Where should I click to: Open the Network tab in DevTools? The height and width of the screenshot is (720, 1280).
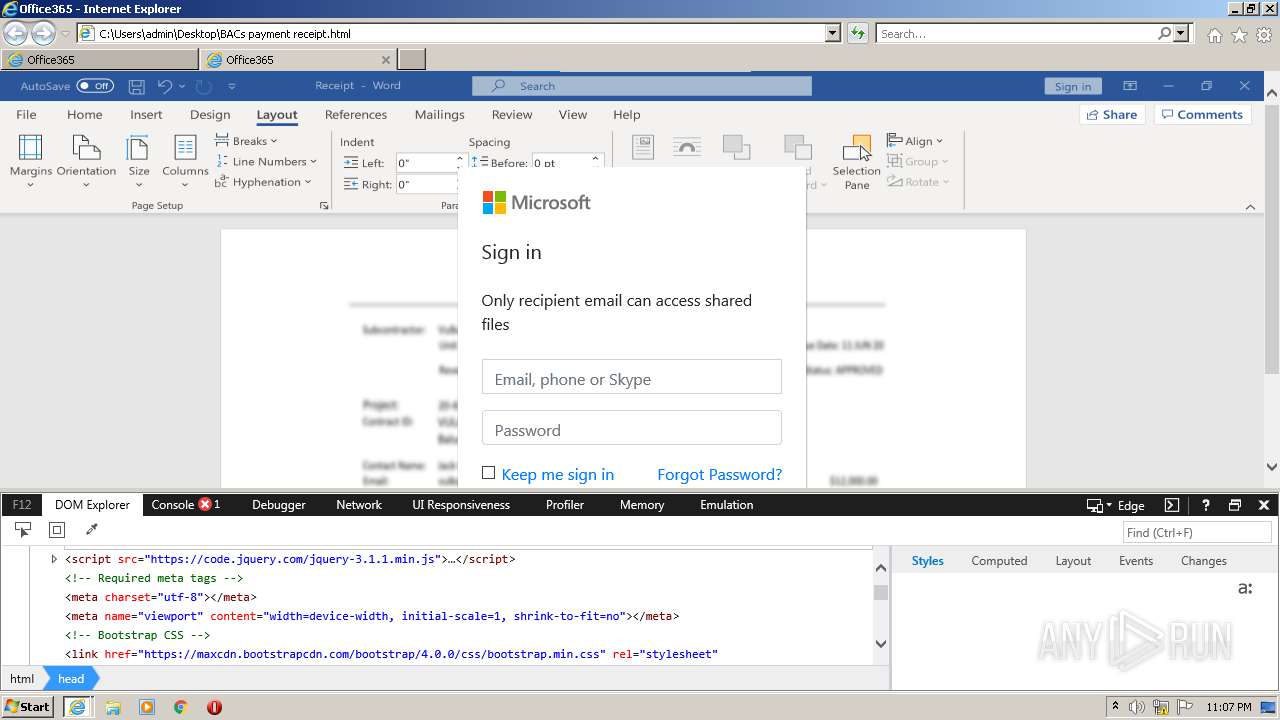click(359, 505)
